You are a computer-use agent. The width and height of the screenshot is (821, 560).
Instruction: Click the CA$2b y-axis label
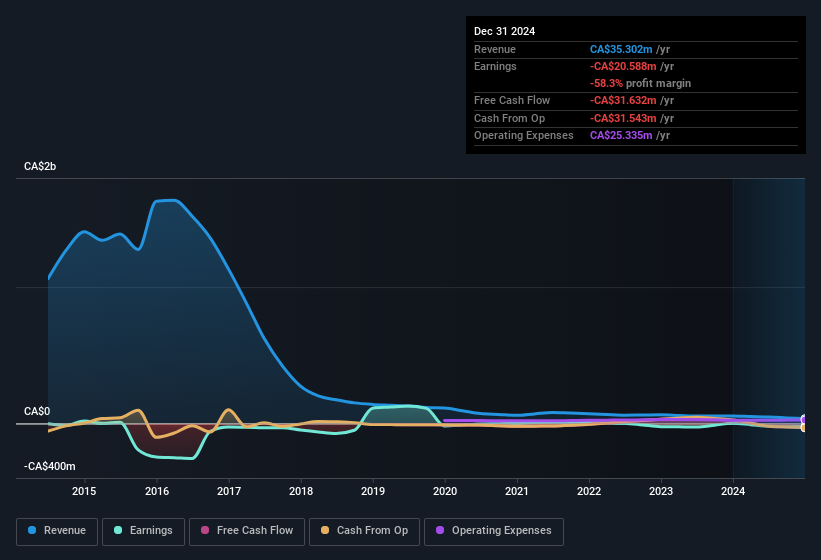(x=40, y=166)
